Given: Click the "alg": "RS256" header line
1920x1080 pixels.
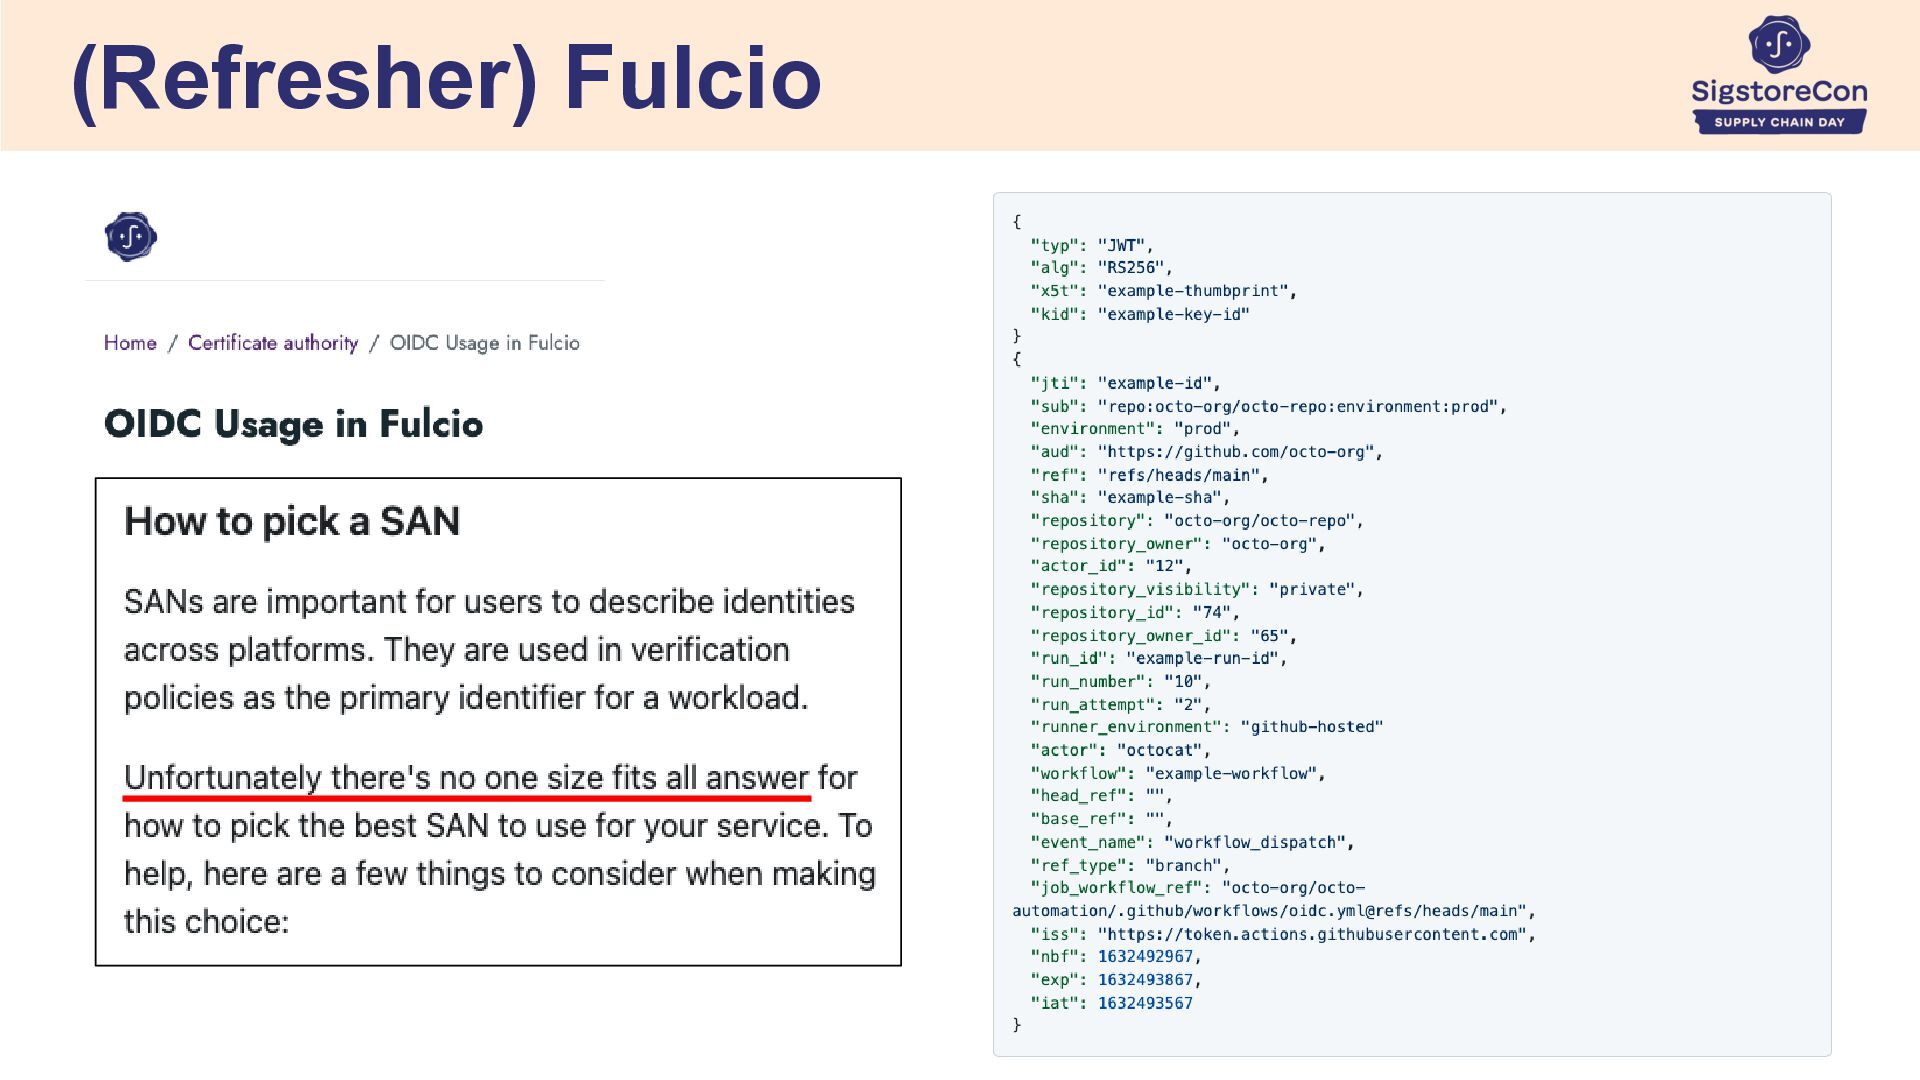Looking at the screenshot, I should pyautogui.click(x=1101, y=268).
